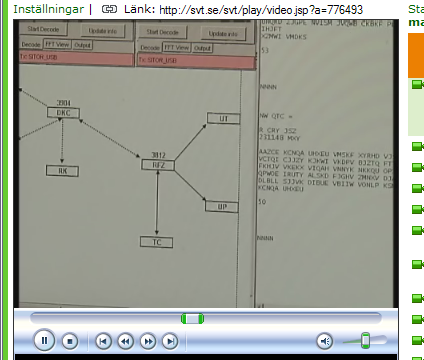
Task: Stop the video with the square button
Action: click(x=70, y=341)
